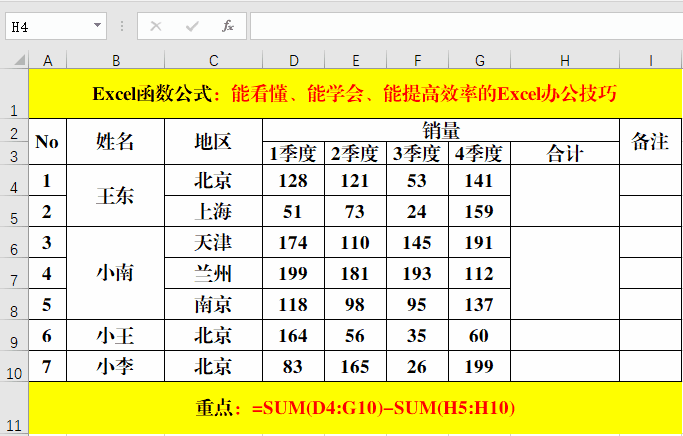
Task: Click the 4季度 header cell
Action: pyautogui.click(x=479, y=153)
